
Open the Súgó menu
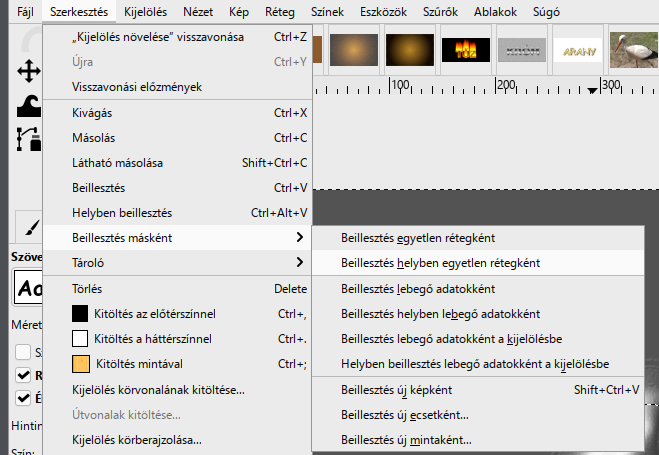pos(546,12)
